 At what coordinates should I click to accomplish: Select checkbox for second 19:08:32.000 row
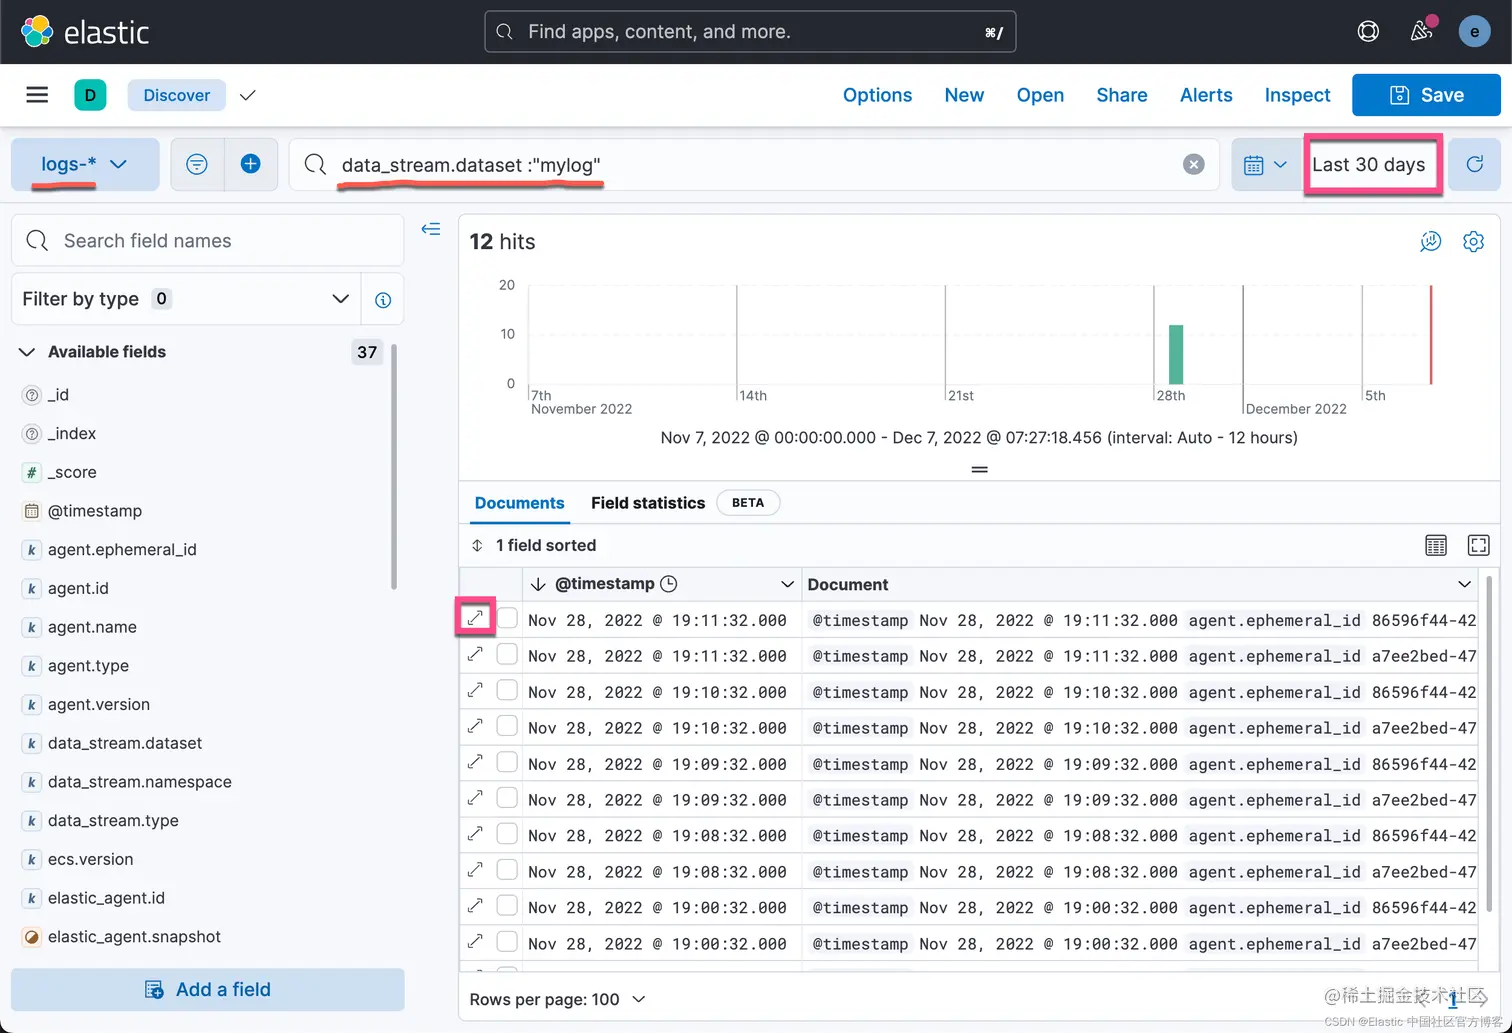(x=508, y=870)
